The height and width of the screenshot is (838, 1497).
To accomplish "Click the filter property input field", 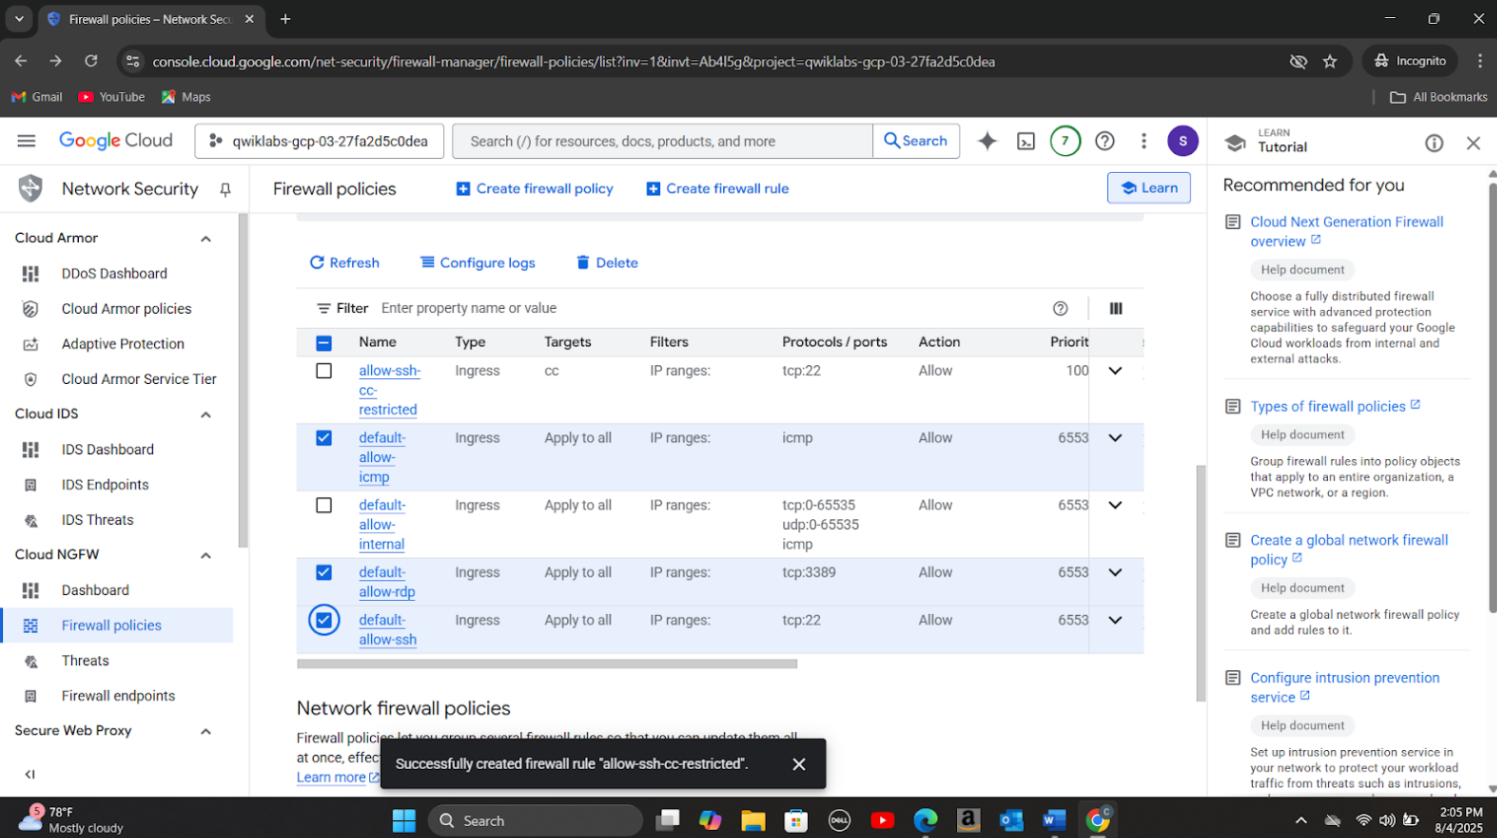I will 700,308.
